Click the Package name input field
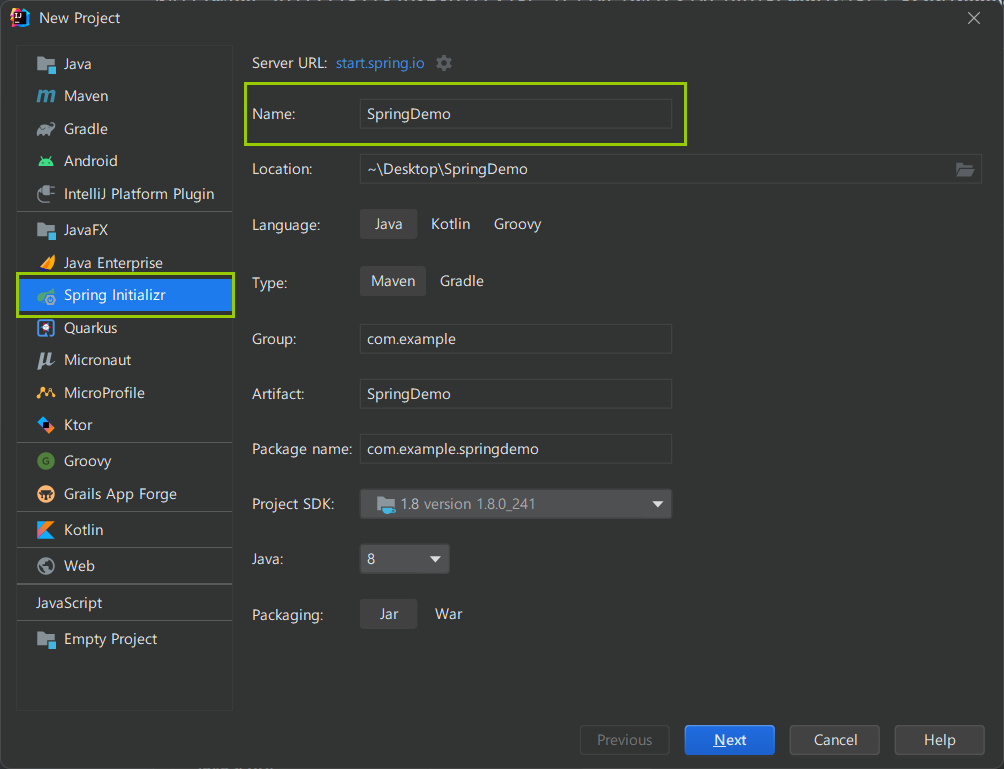The height and width of the screenshot is (769, 1004). pos(515,449)
